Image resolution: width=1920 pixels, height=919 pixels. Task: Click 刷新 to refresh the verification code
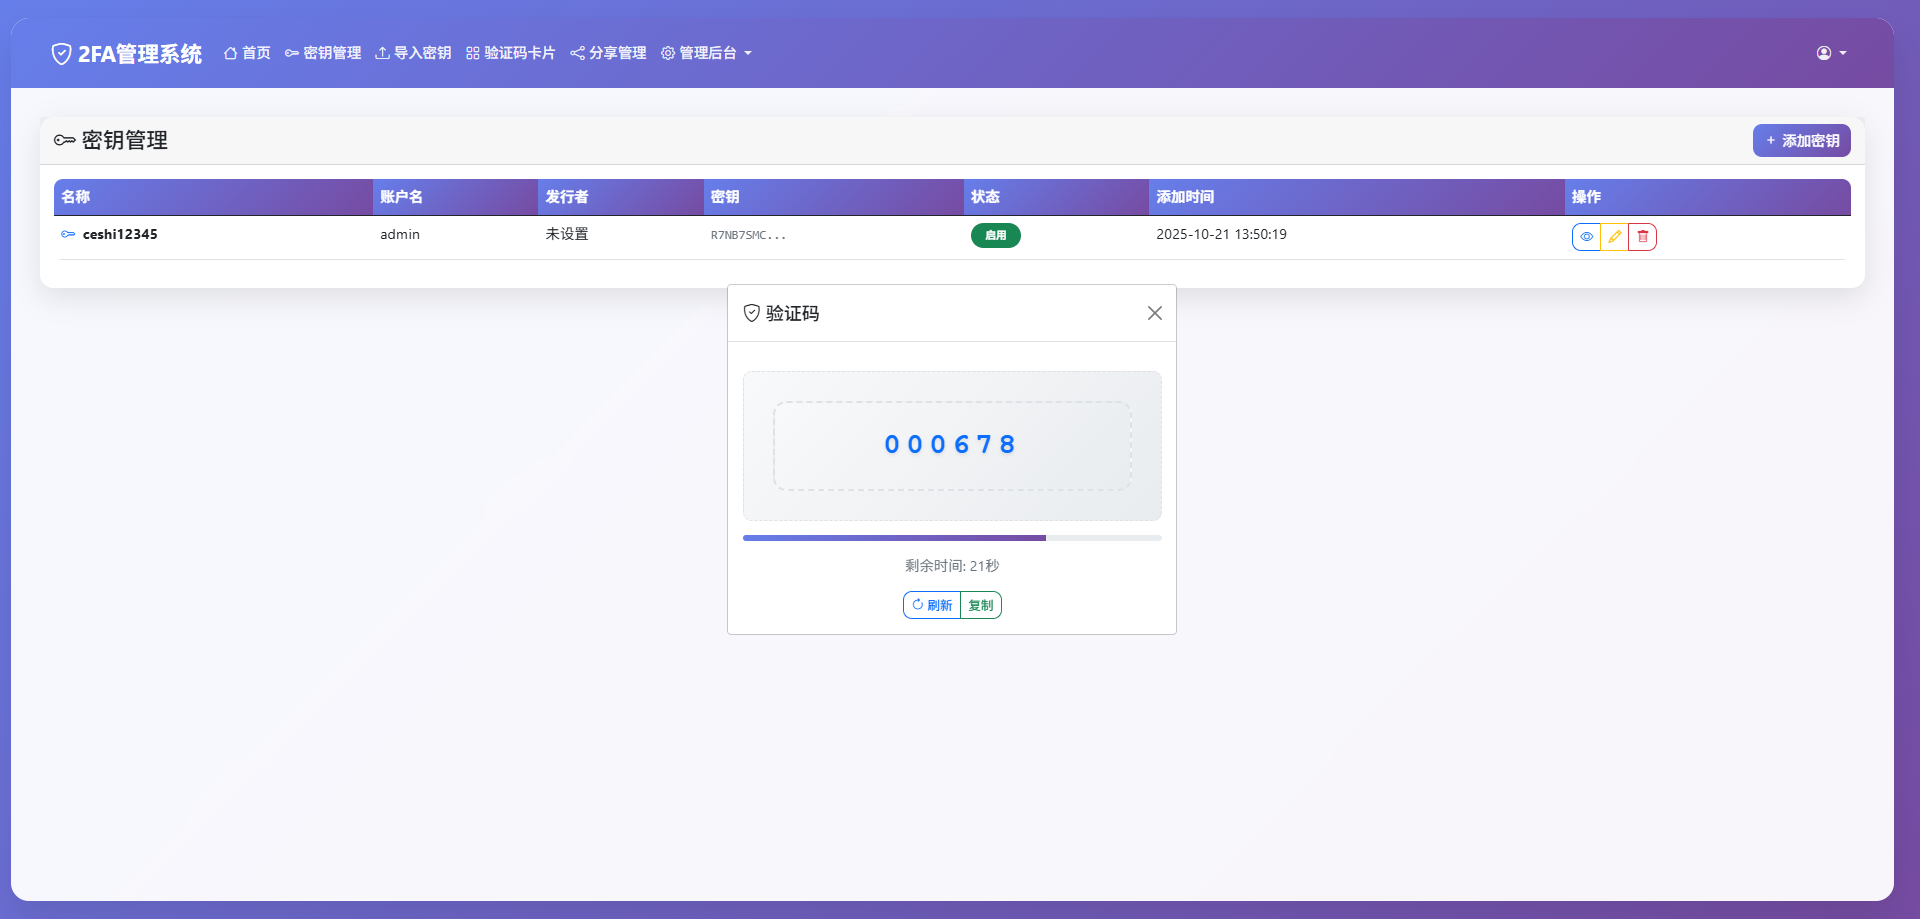(932, 604)
